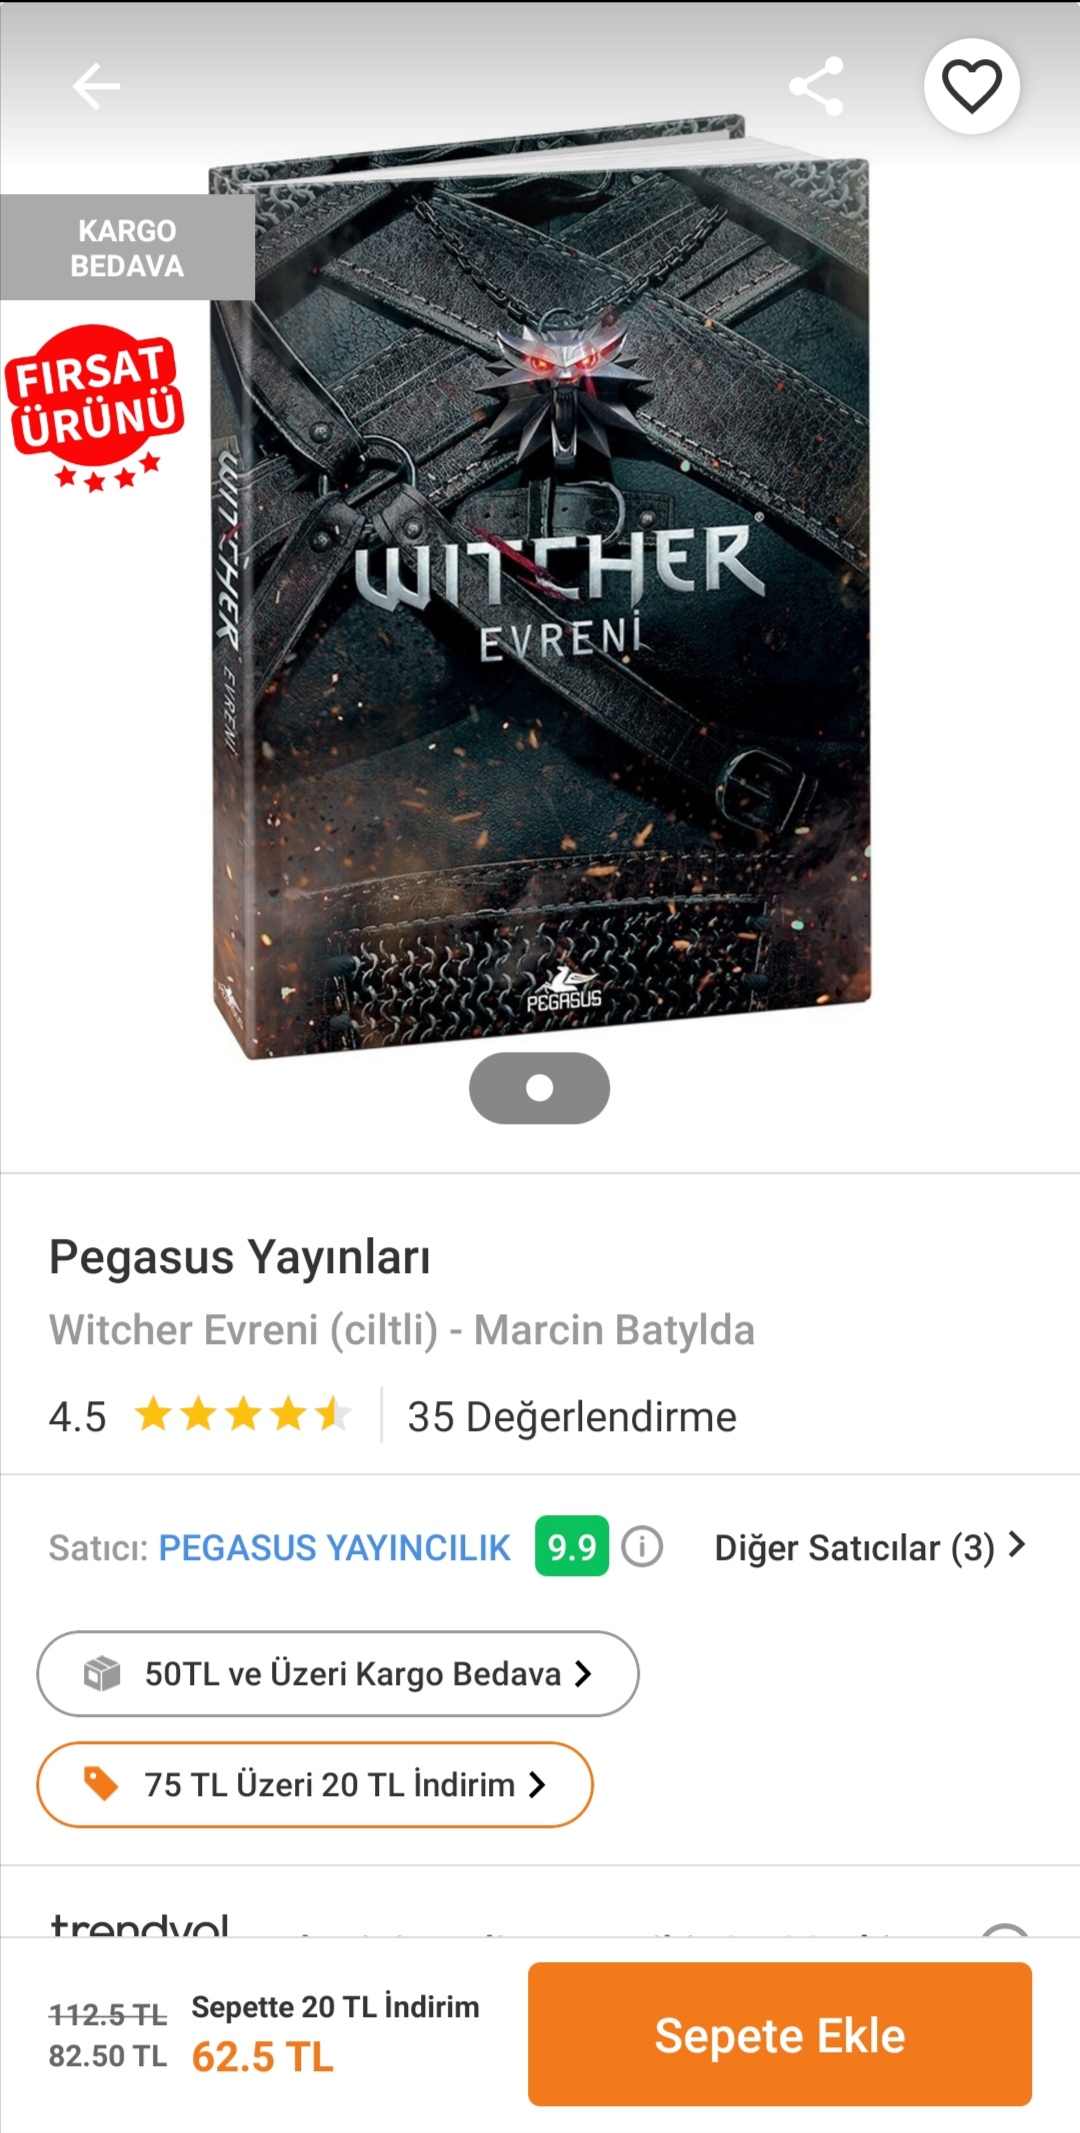View the 35 Değerlendirme reviews
The width and height of the screenshot is (1080, 2133).
coord(572,1417)
